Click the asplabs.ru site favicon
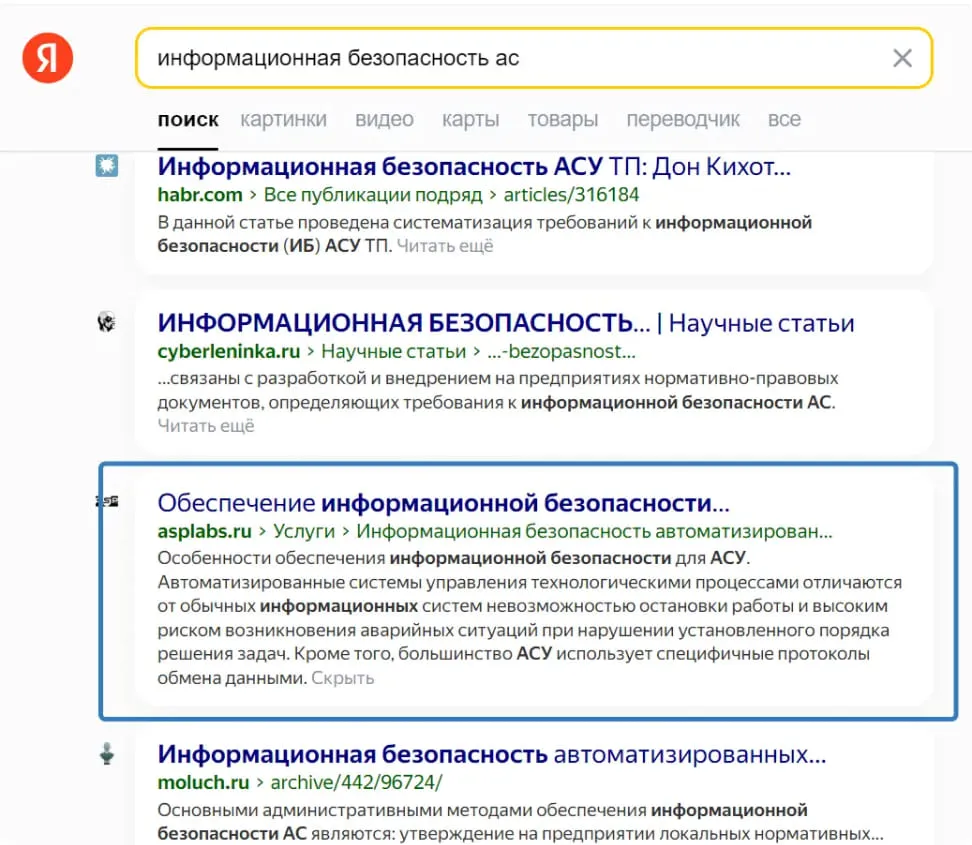972x845 pixels. coord(106,501)
